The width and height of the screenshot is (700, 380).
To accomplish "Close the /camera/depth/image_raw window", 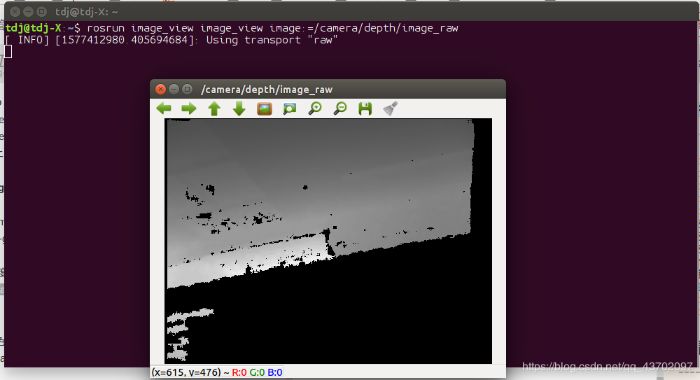I will 161,89.
